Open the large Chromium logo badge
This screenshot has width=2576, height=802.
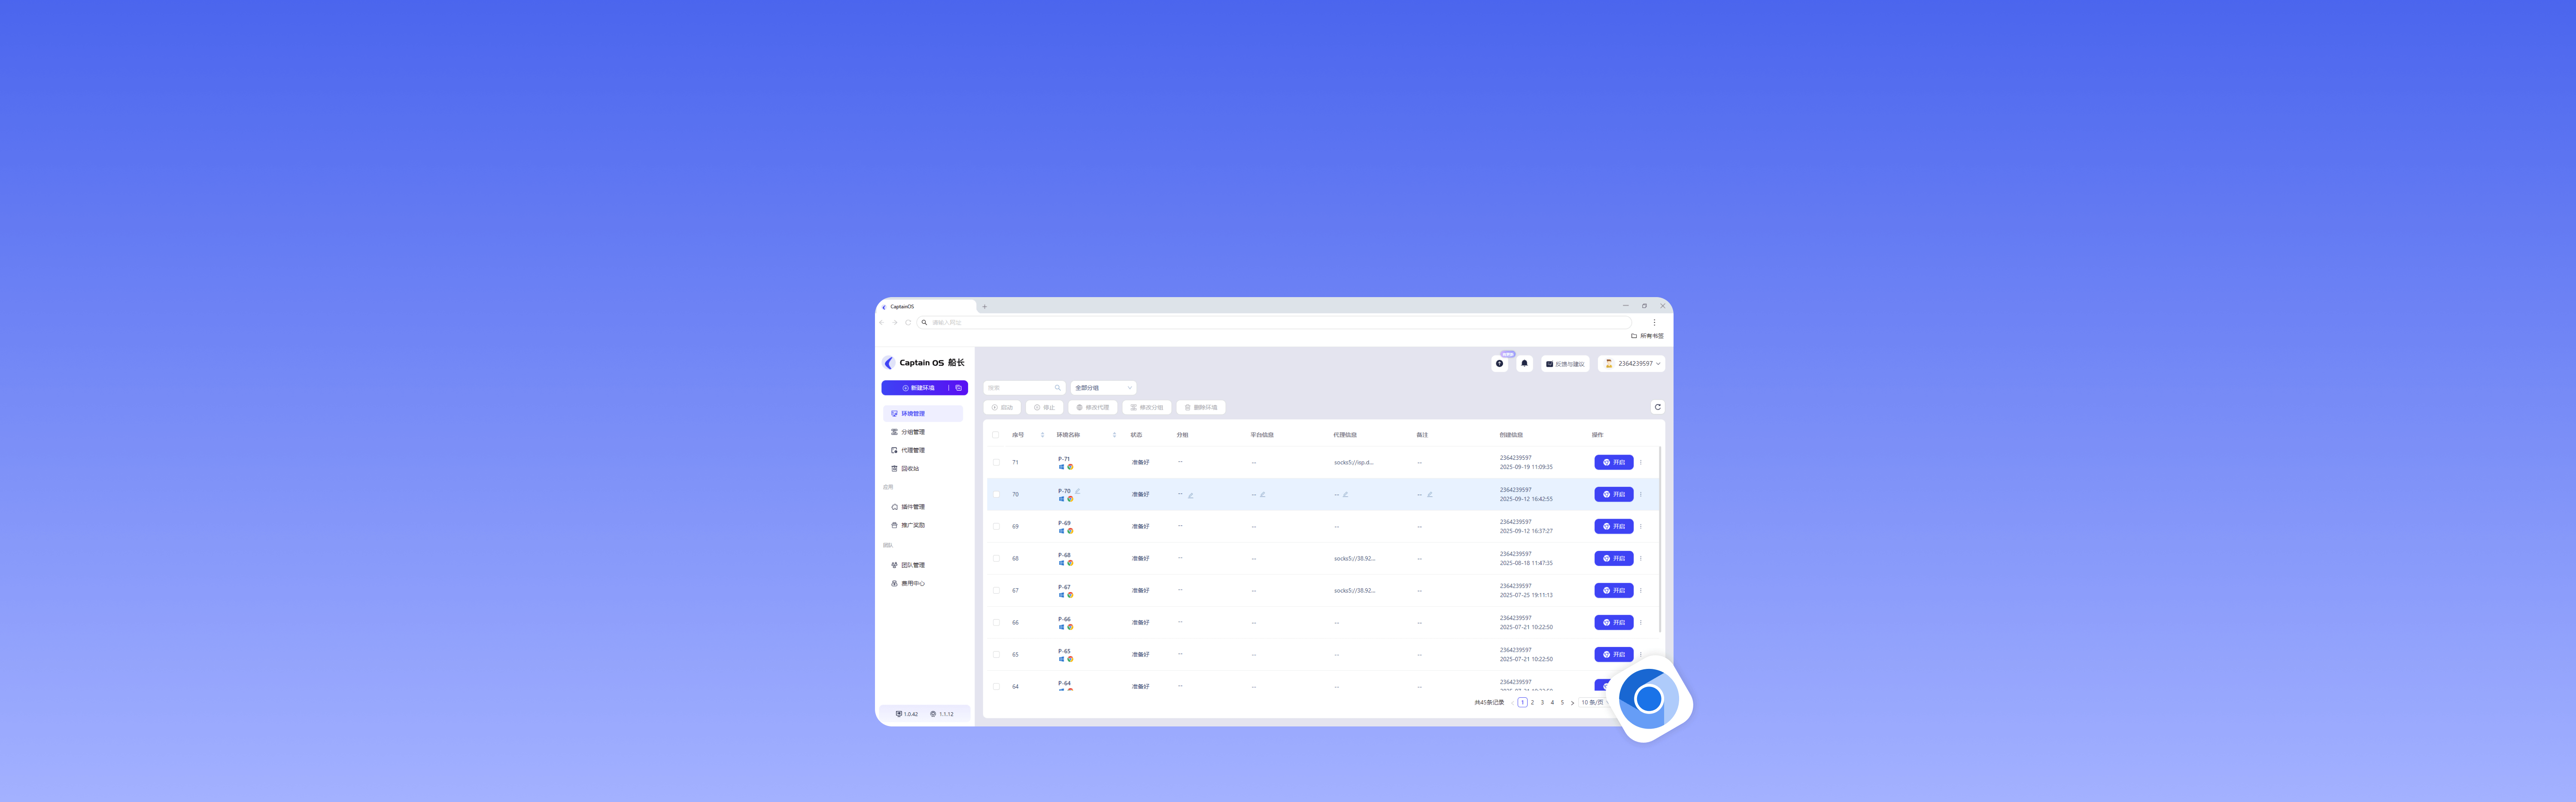[1650, 699]
